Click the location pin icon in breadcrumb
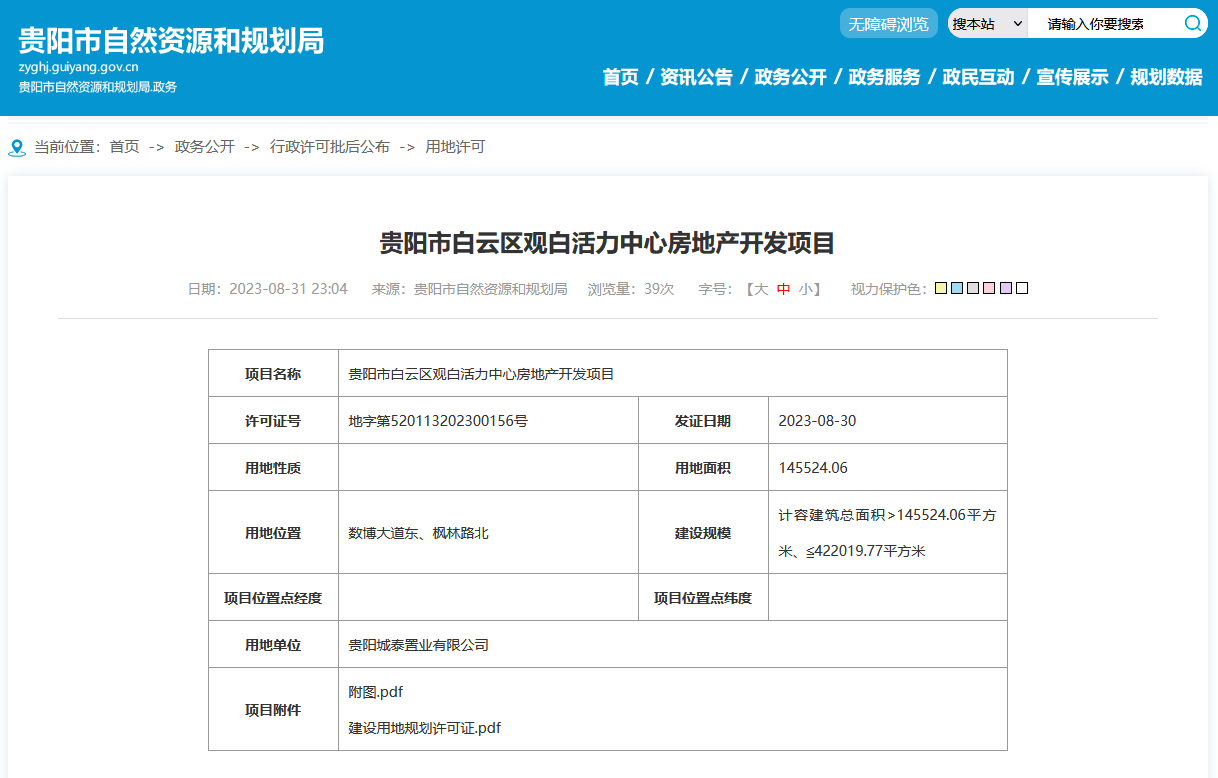Image resolution: width=1218 pixels, height=778 pixels. 17,148
